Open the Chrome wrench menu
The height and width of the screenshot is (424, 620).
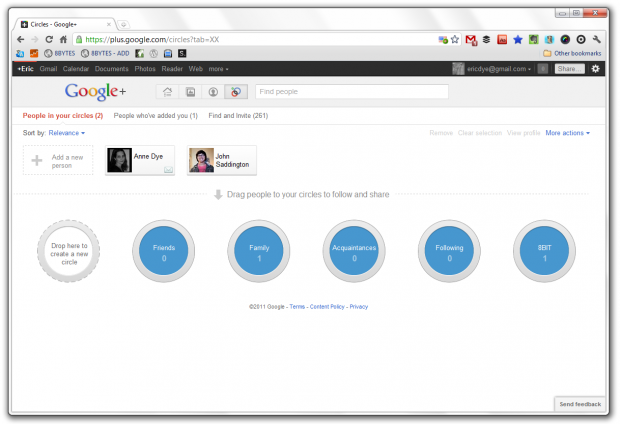597,39
